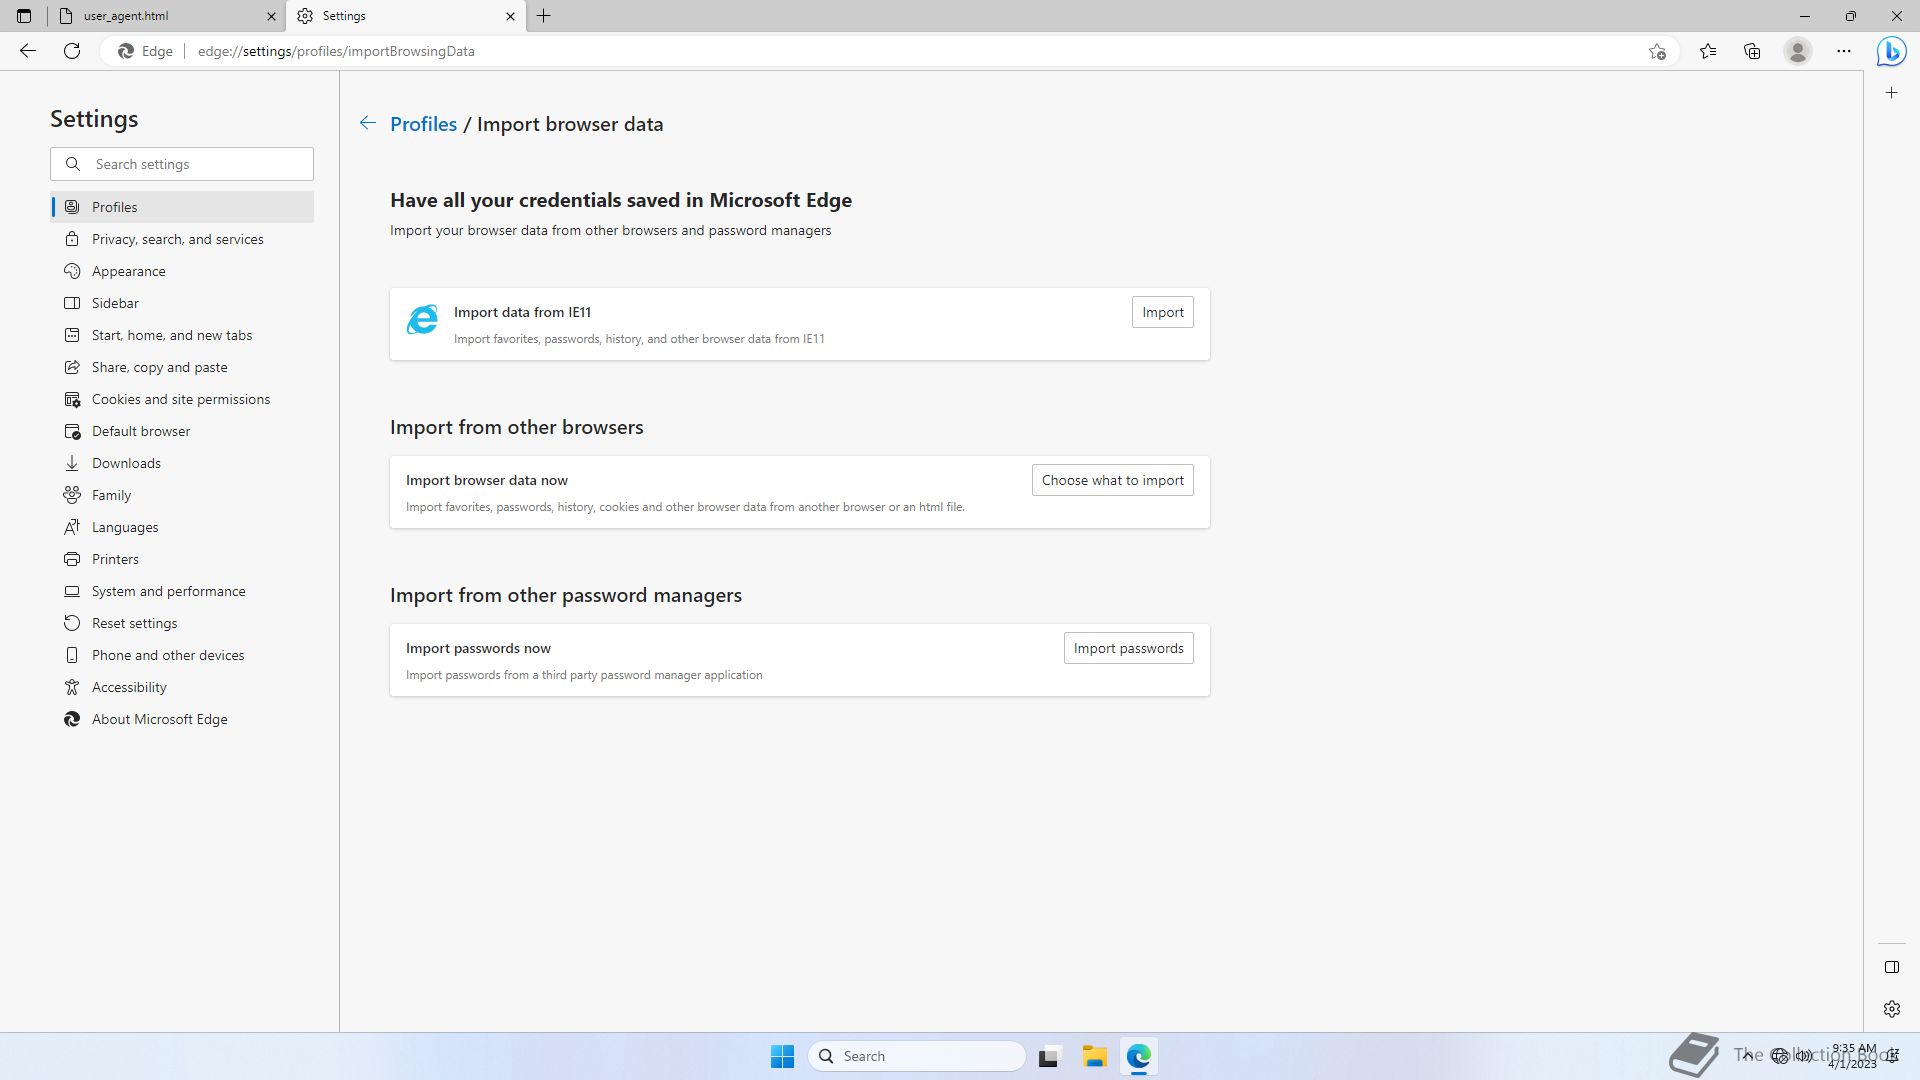Open Languages settings
This screenshot has width=1920, height=1080.
(x=182, y=527)
